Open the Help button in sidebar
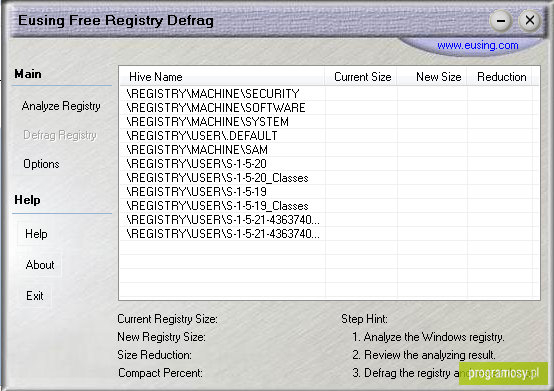554x391 pixels. coord(36,234)
